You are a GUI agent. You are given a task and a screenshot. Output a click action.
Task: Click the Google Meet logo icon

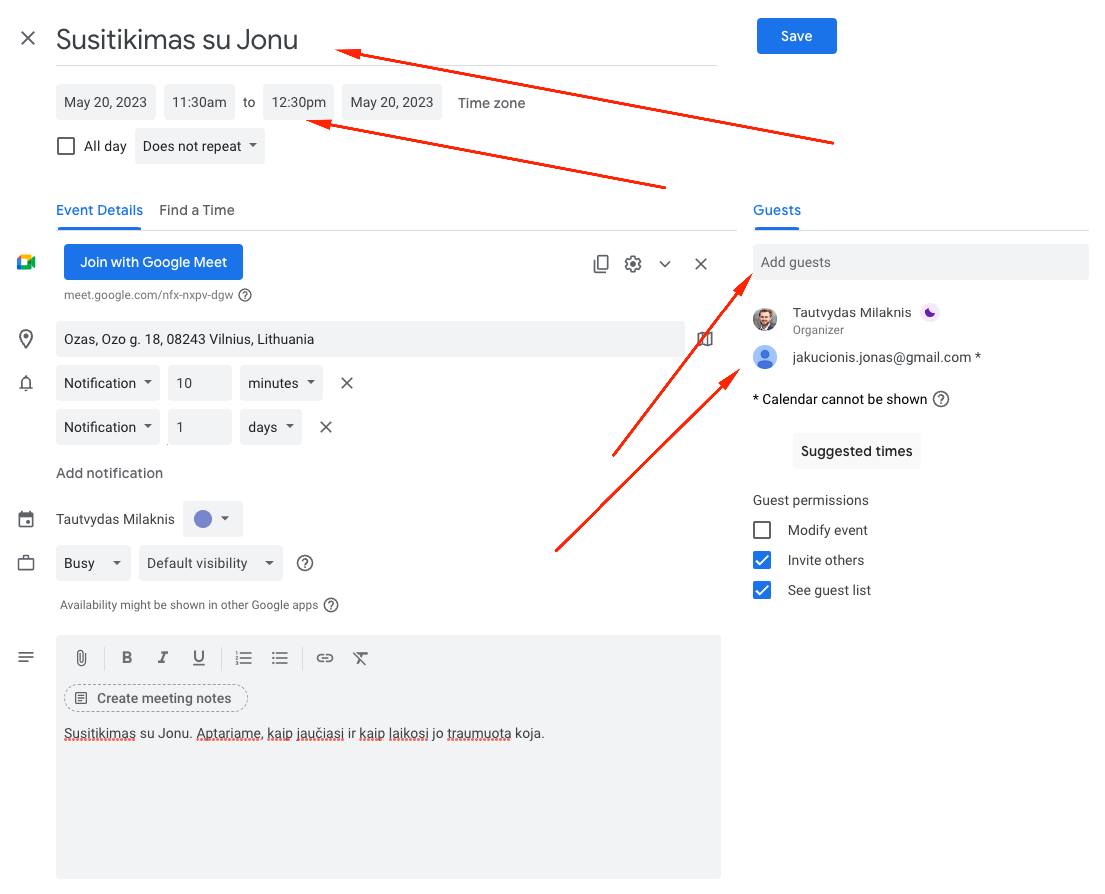(x=26, y=262)
